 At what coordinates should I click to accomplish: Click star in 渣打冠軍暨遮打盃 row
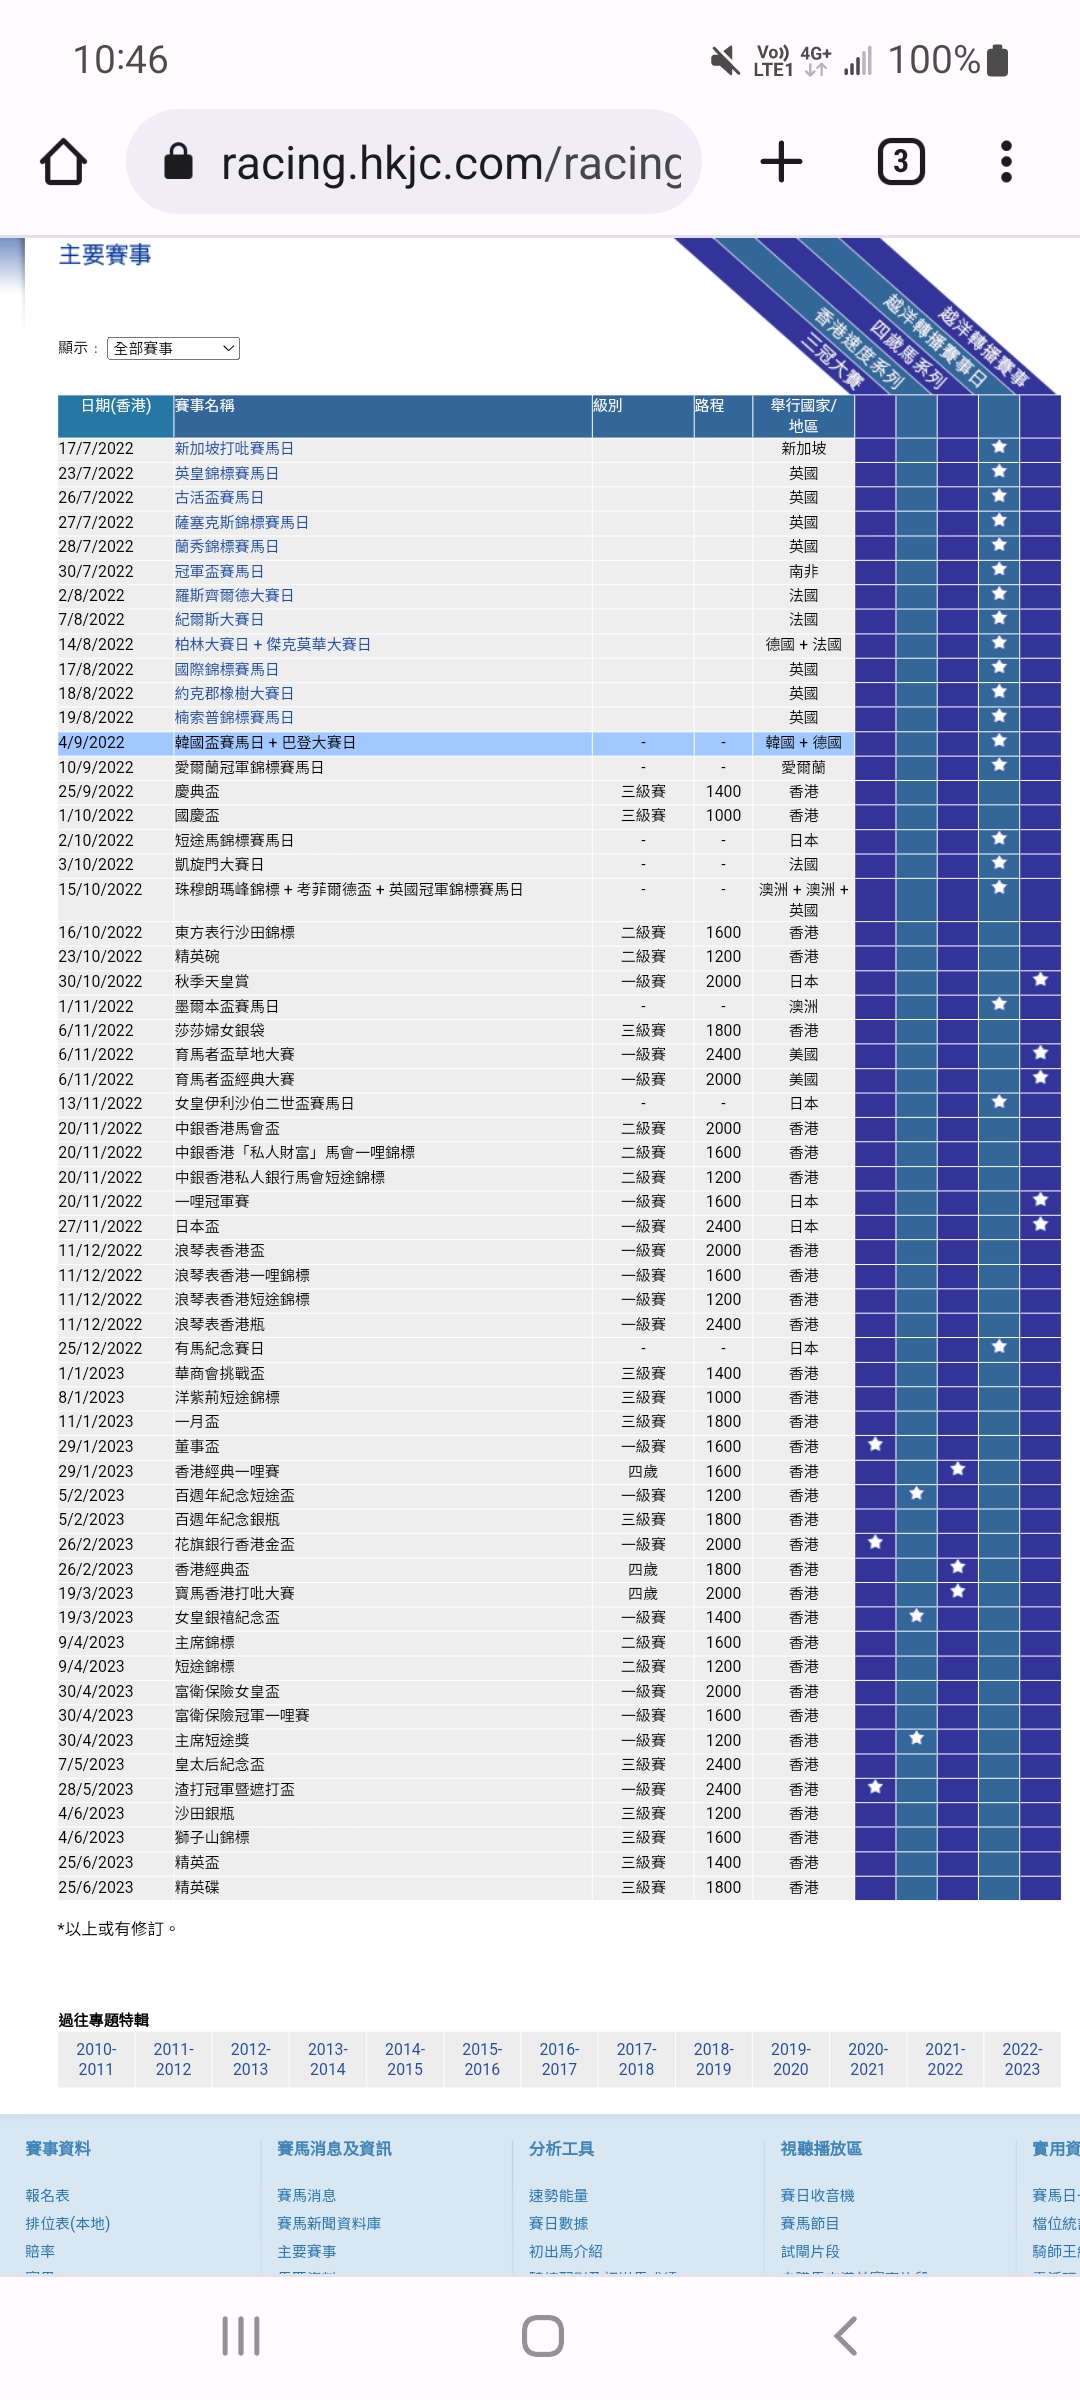pyautogui.click(x=875, y=1788)
